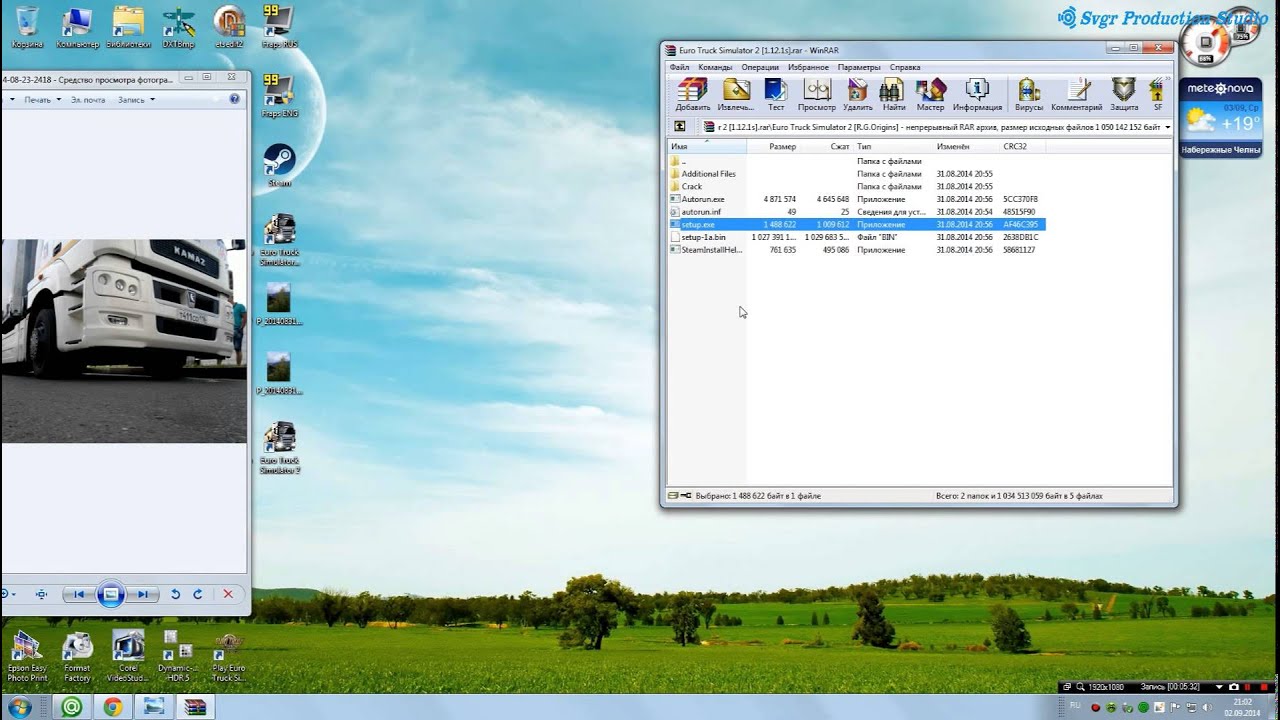Go to next photo in viewer
1280x720 pixels.
(x=144, y=594)
